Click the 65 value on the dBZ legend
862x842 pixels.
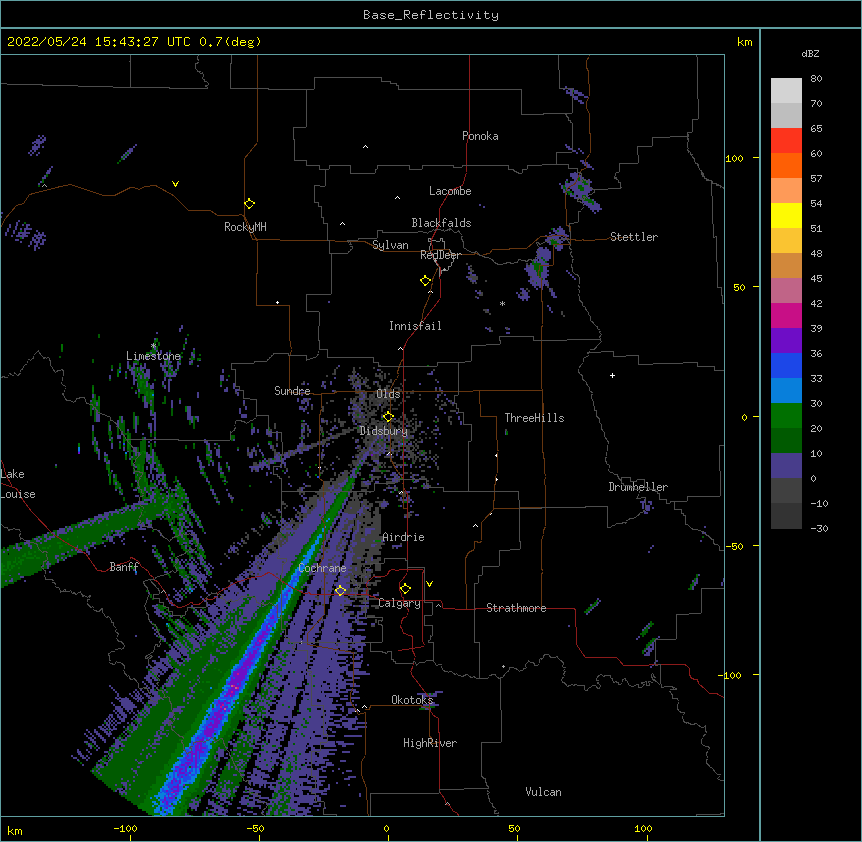pos(816,129)
